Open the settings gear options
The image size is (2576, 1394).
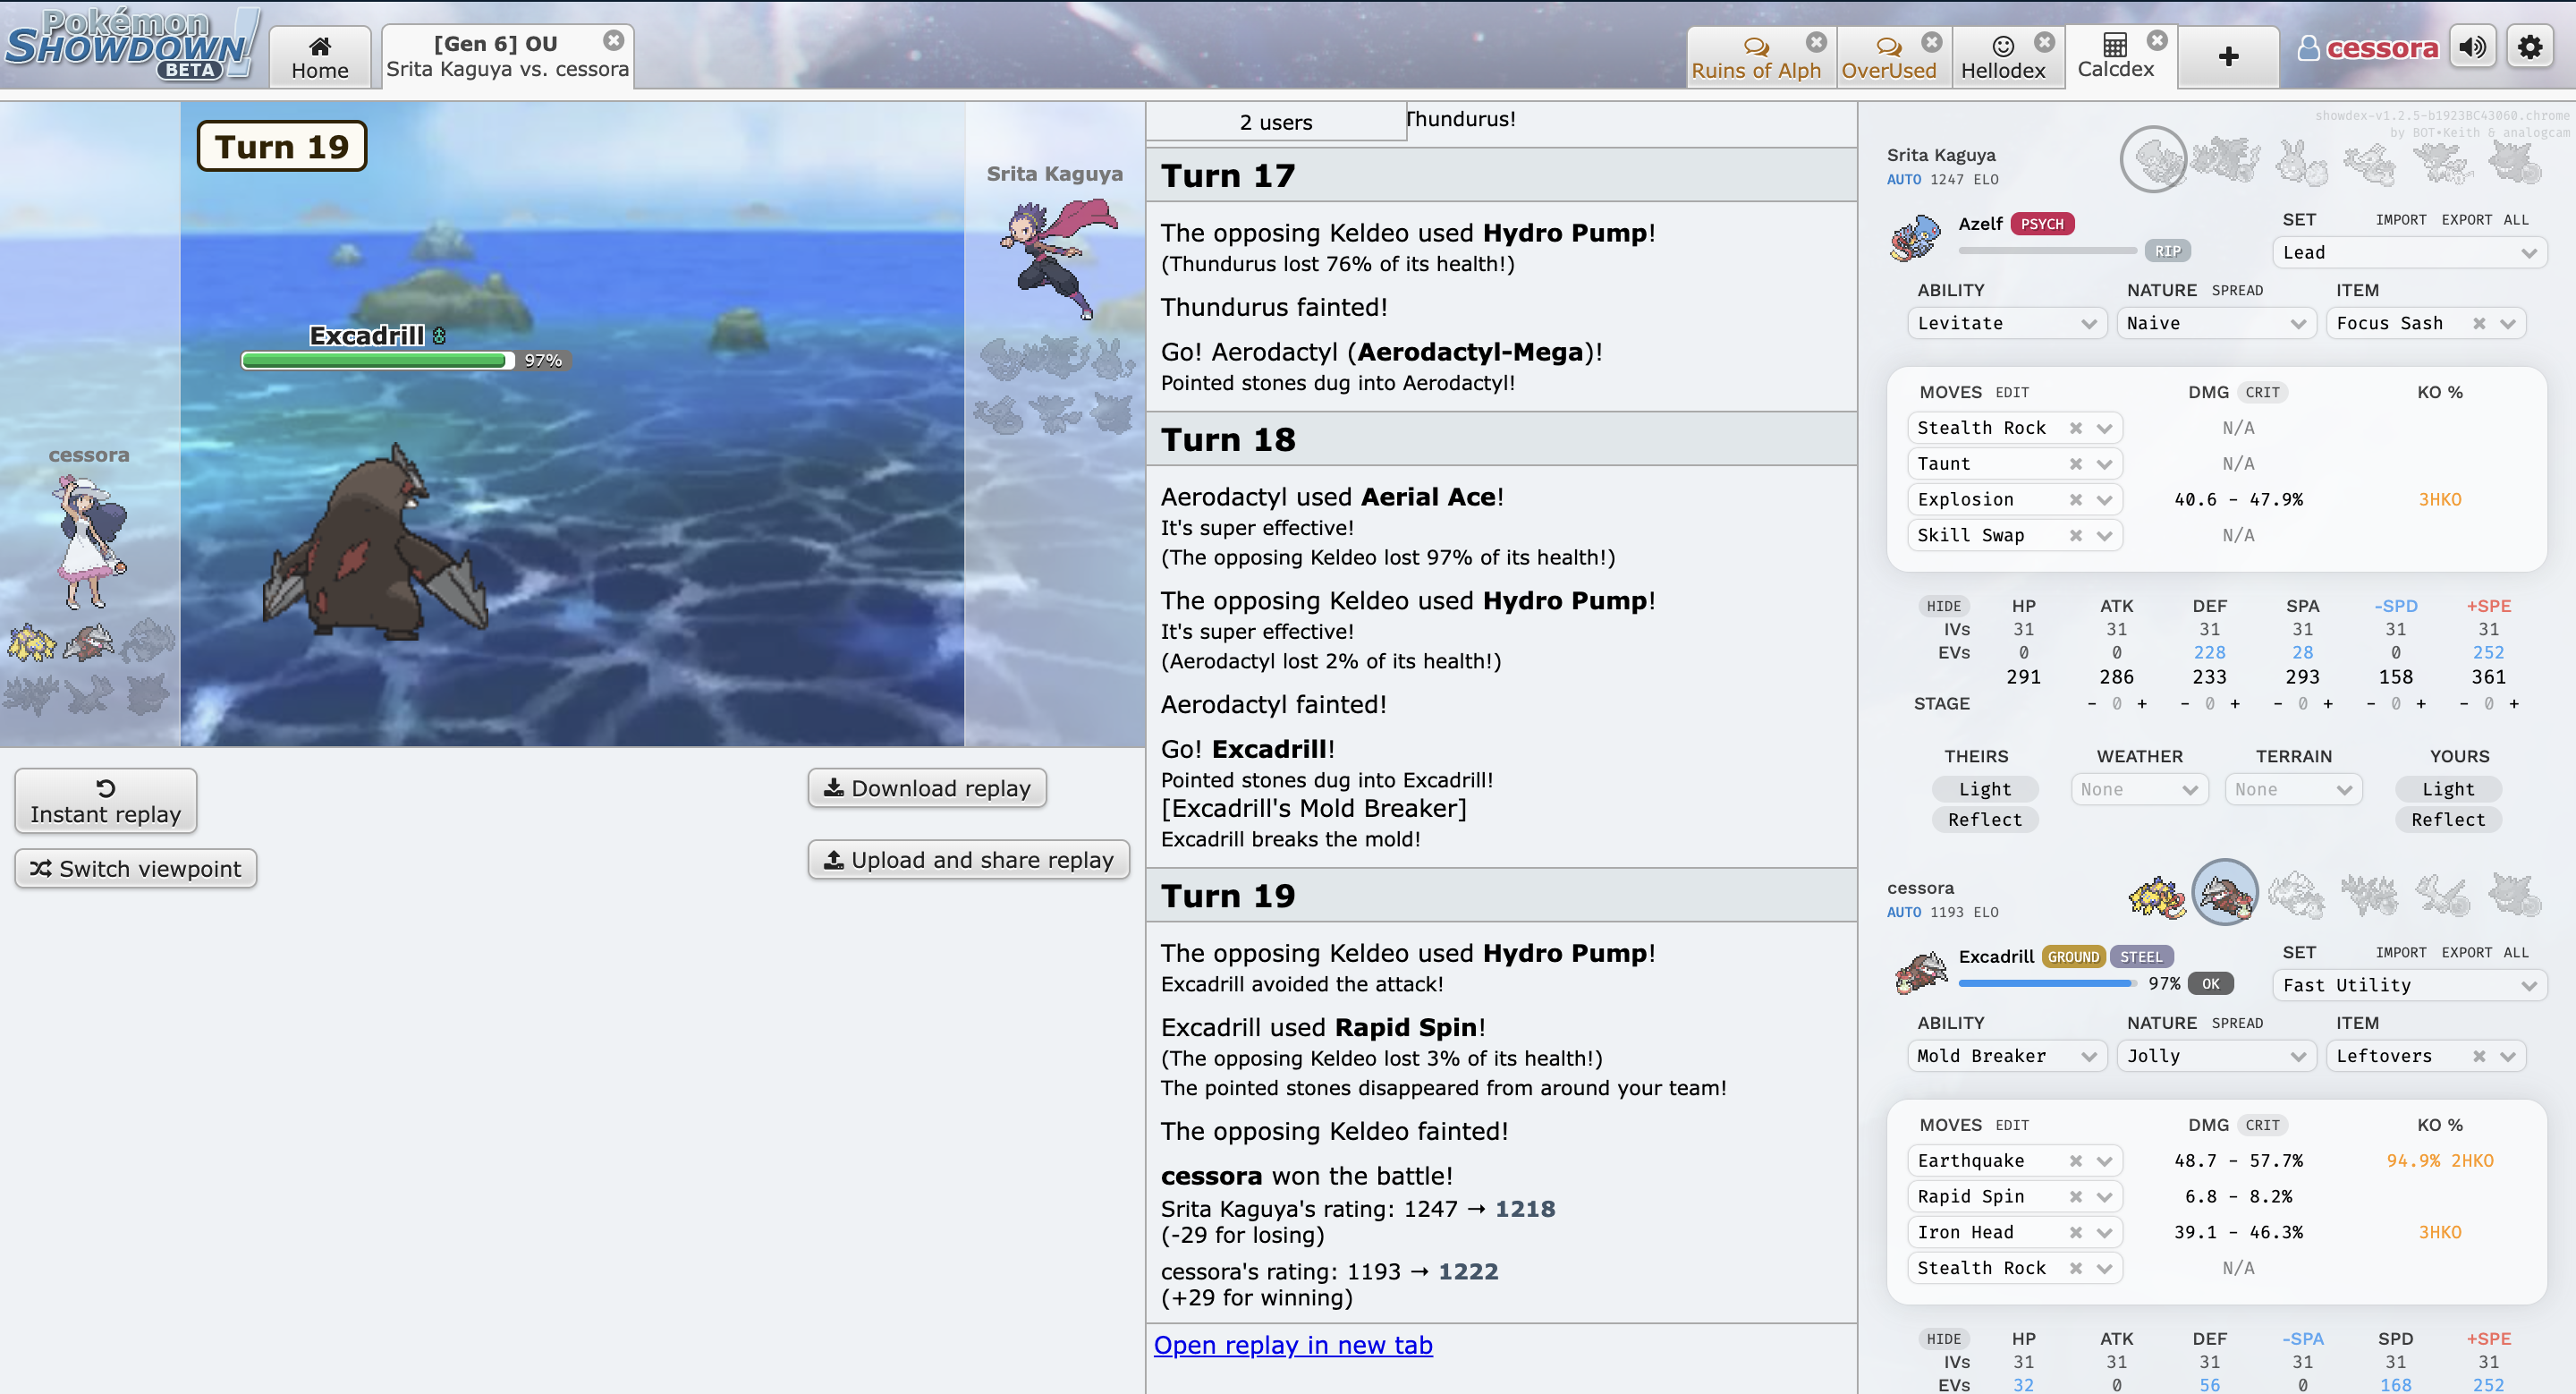pos(2530,47)
